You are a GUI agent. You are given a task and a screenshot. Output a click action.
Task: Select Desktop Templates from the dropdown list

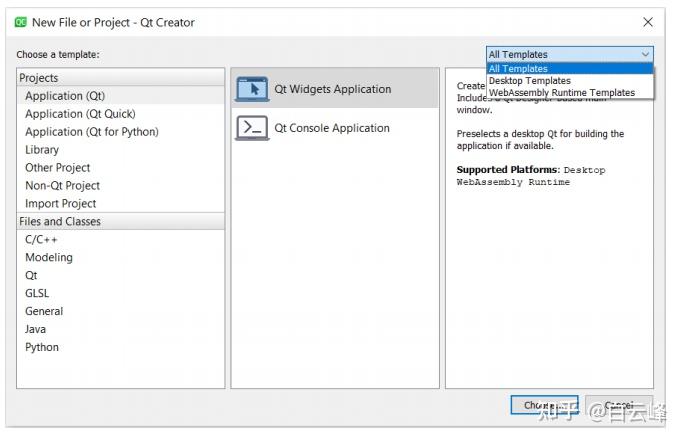click(529, 81)
